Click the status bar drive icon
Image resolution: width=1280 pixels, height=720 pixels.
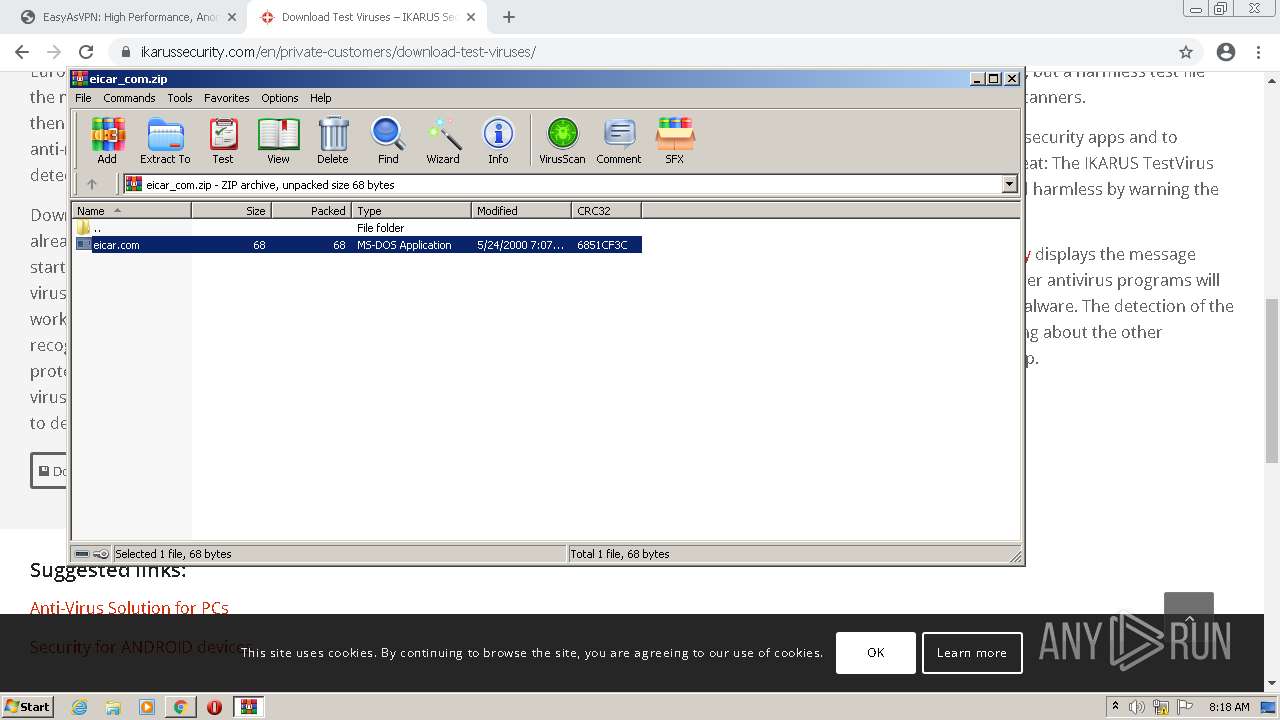pos(82,554)
